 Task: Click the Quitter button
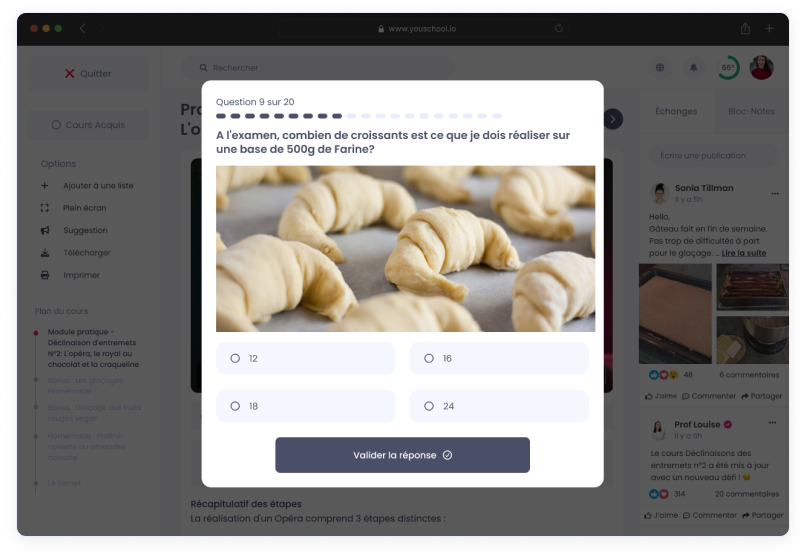coord(88,73)
